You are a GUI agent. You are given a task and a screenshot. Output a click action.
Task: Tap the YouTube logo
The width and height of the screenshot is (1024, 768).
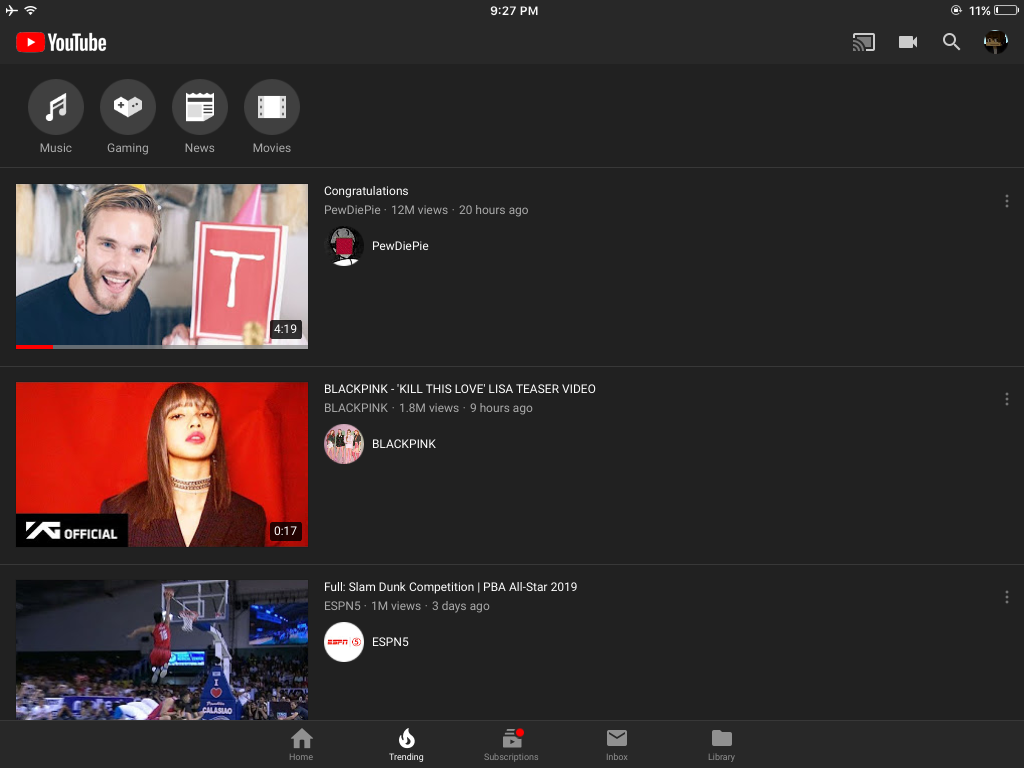[61, 42]
